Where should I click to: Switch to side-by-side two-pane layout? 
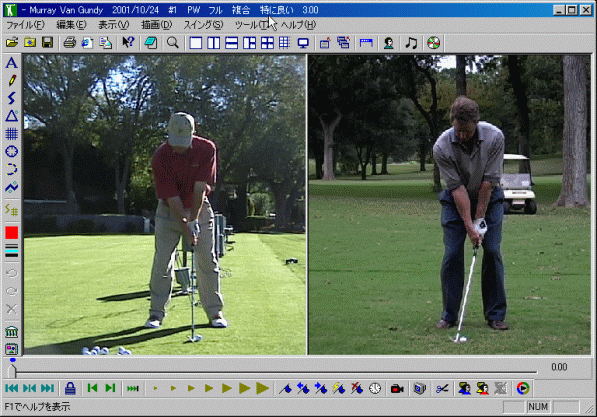pyautogui.click(x=214, y=43)
